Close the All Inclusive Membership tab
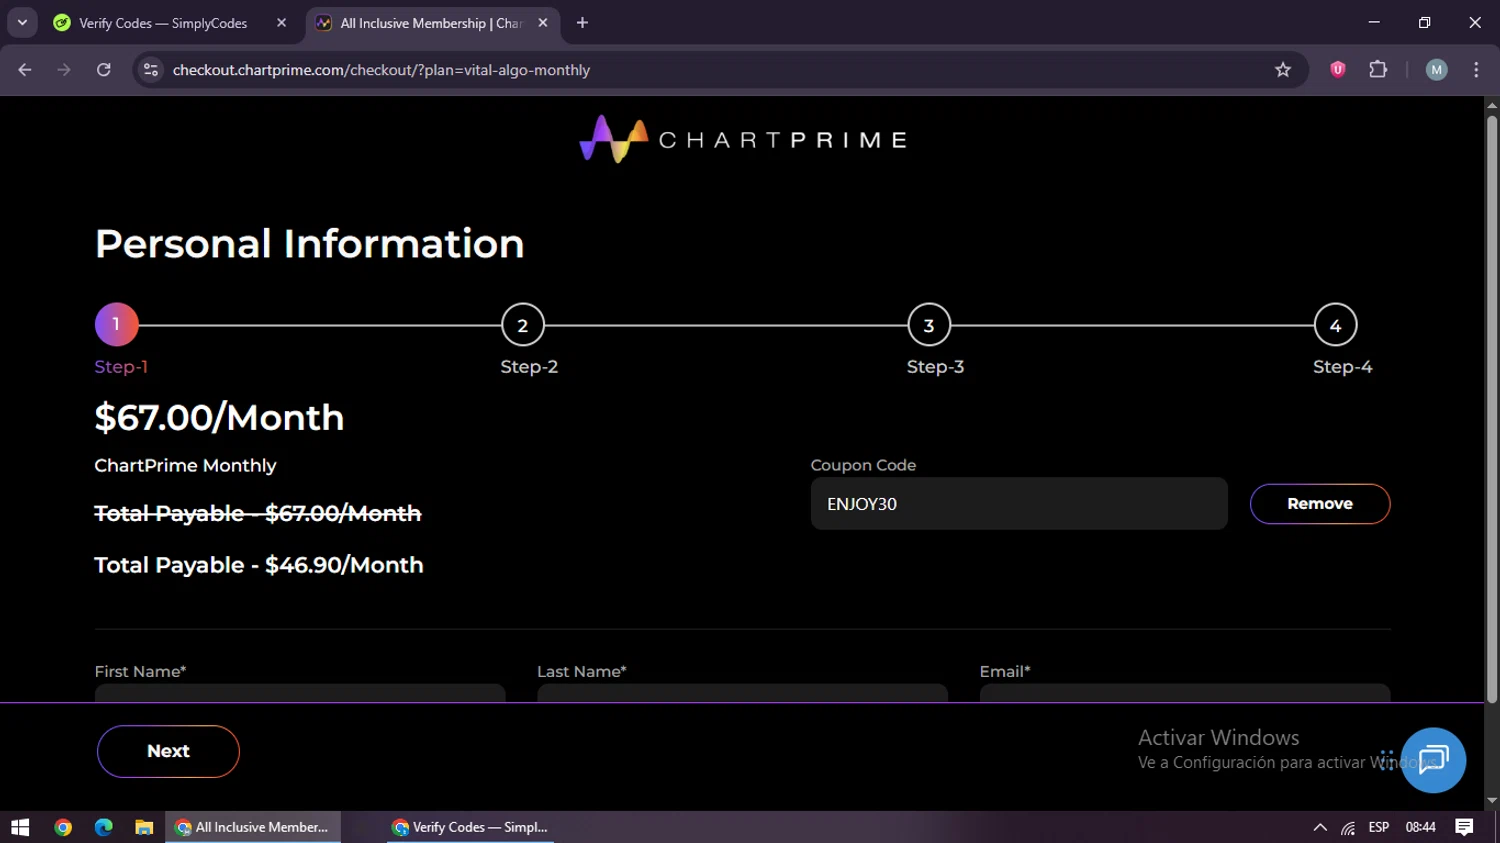This screenshot has height=843, width=1500. coord(543,23)
